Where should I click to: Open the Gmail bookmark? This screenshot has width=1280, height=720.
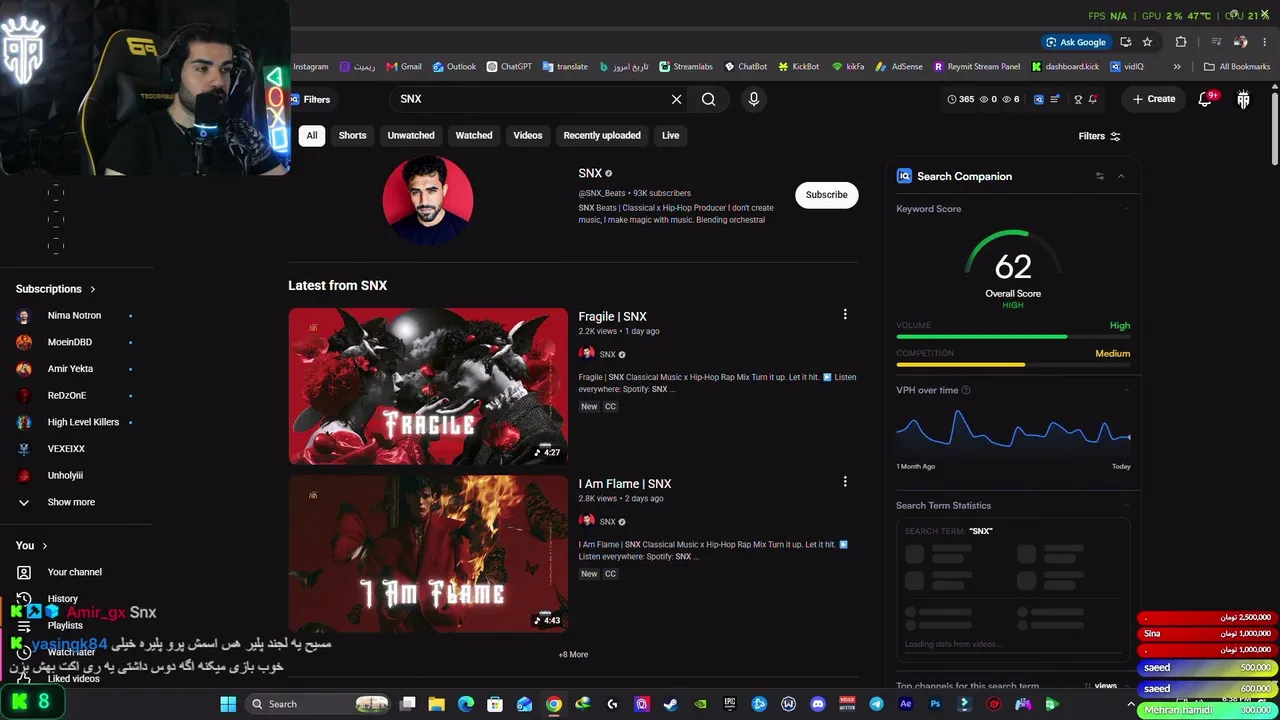(x=404, y=67)
